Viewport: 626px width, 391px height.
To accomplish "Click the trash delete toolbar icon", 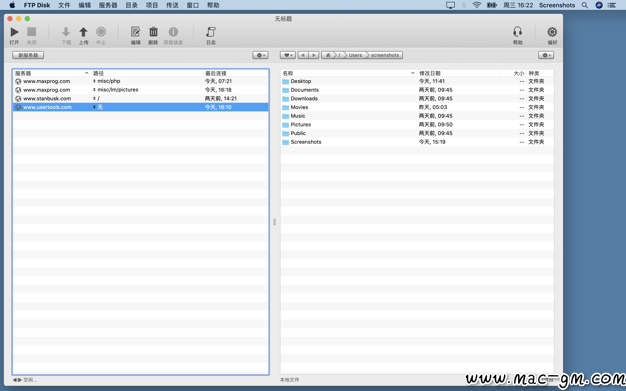I will (x=153, y=32).
